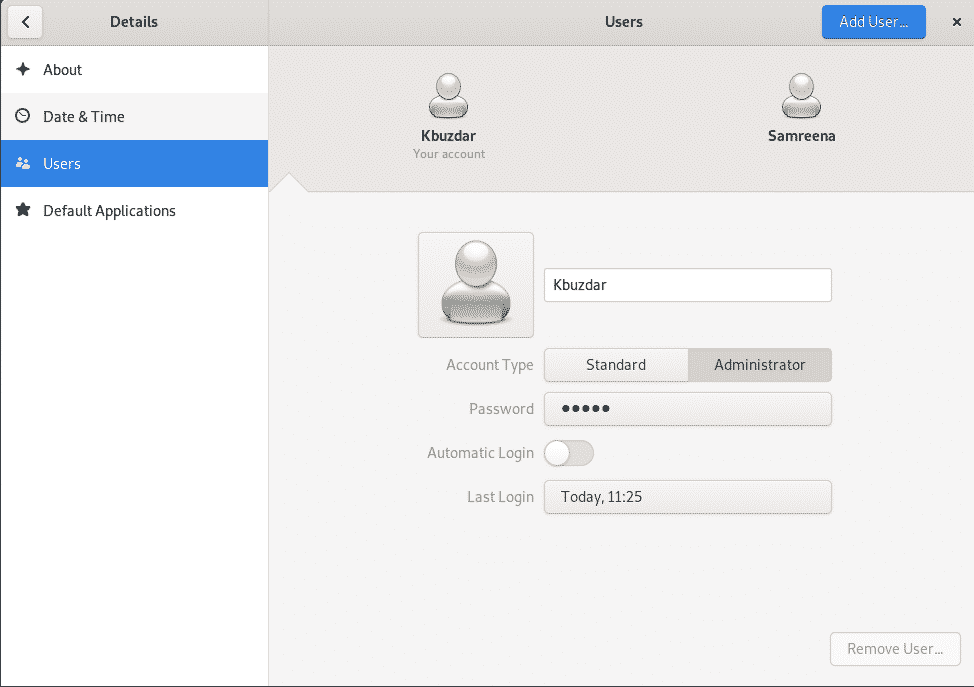Click the About star icon in sidebar
974x687 pixels.
pos(23,70)
